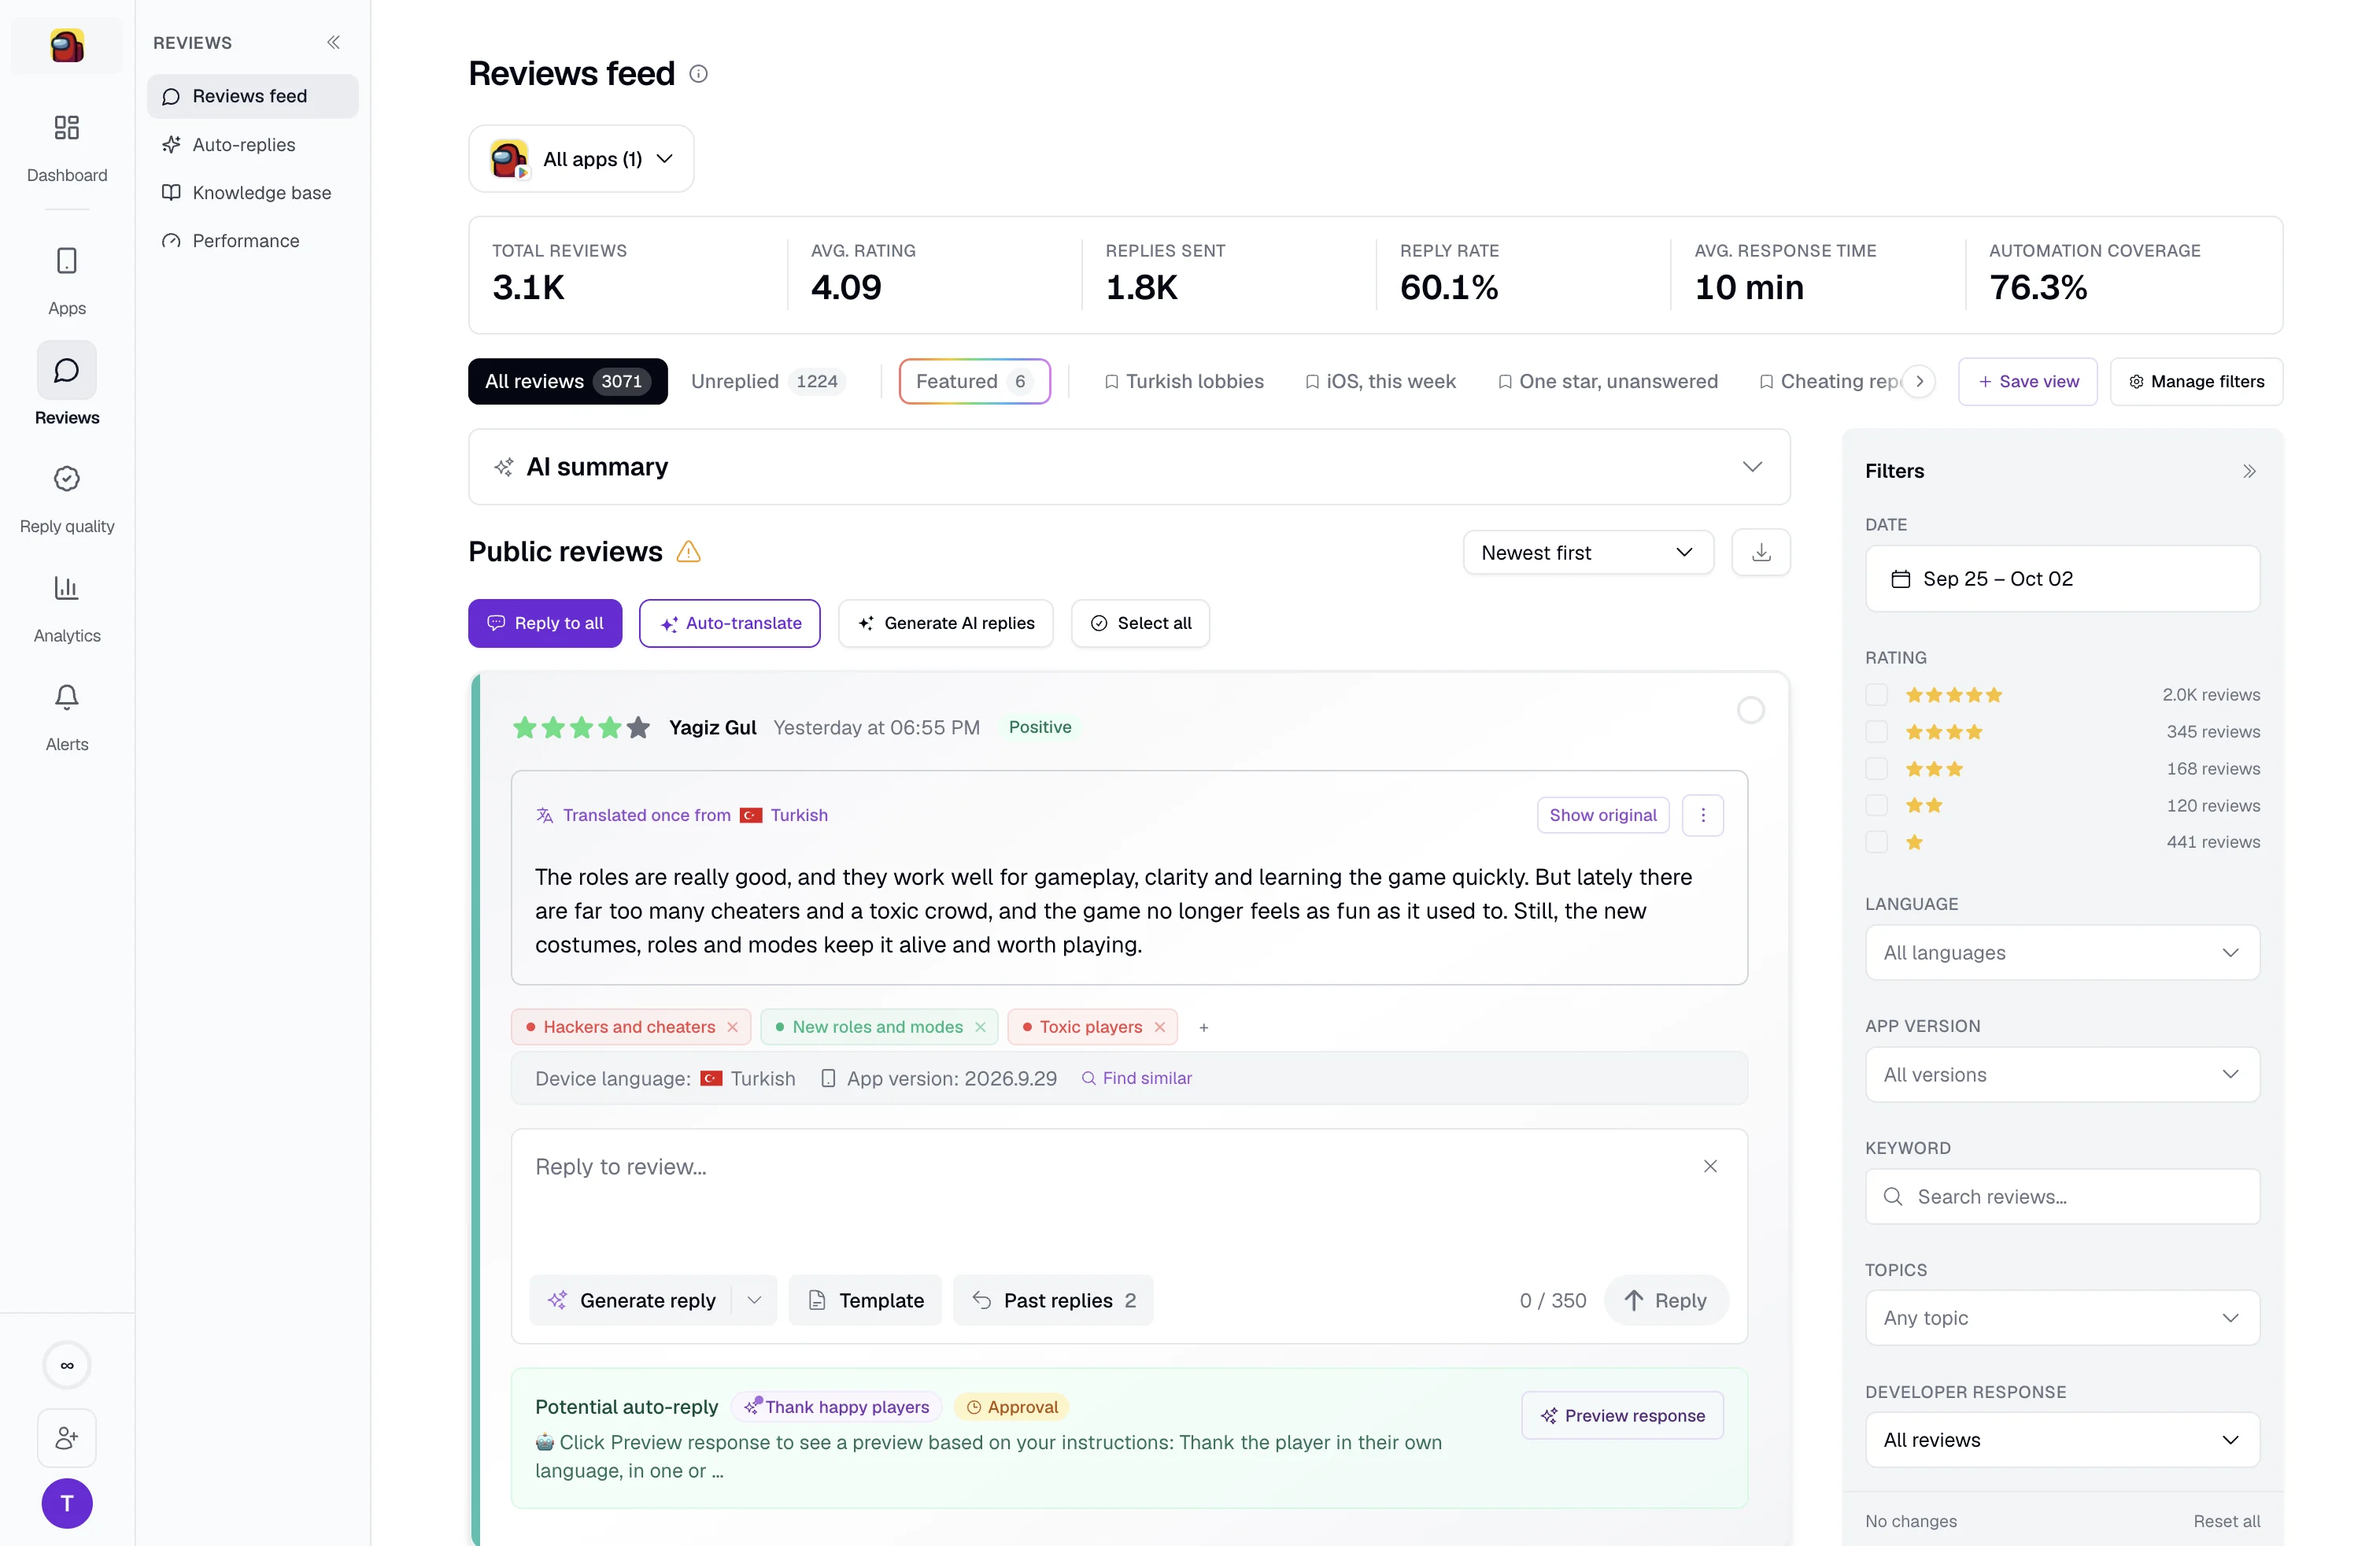
Task: Remove the Toxic players tag
Action: [x=1159, y=1027]
